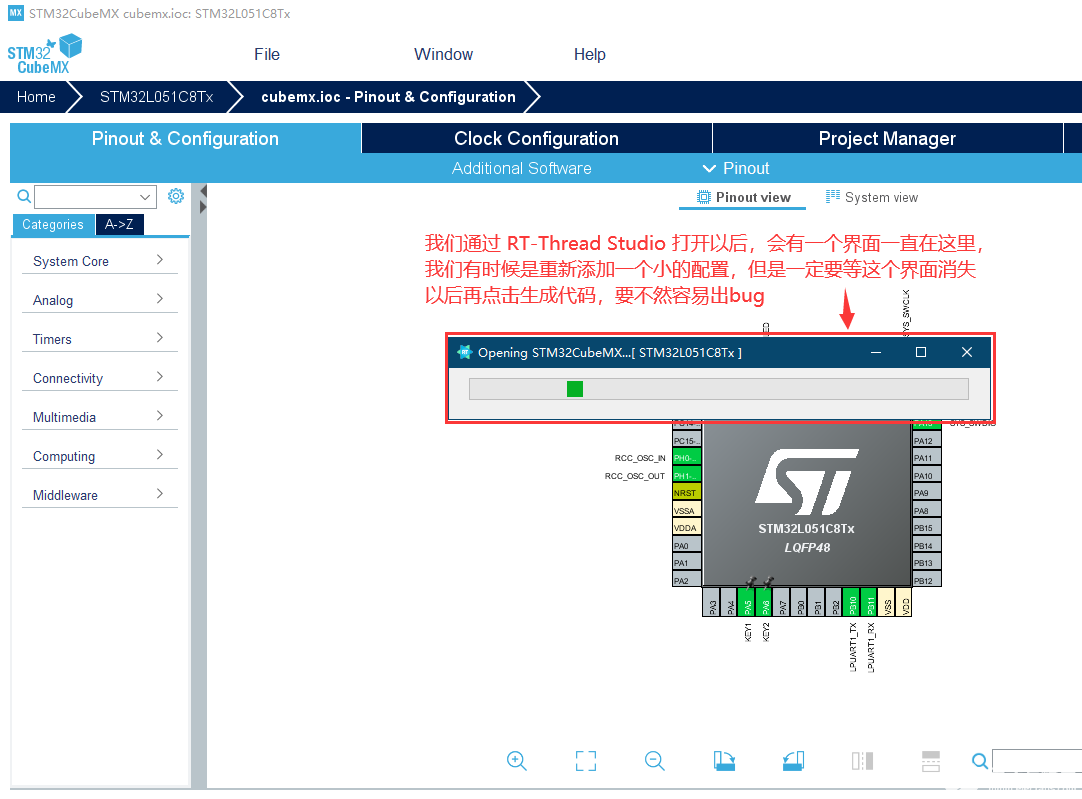The width and height of the screenshot is (1082, 799).
Task: Click pin PA0 on chip
Action: pos(687,545)
